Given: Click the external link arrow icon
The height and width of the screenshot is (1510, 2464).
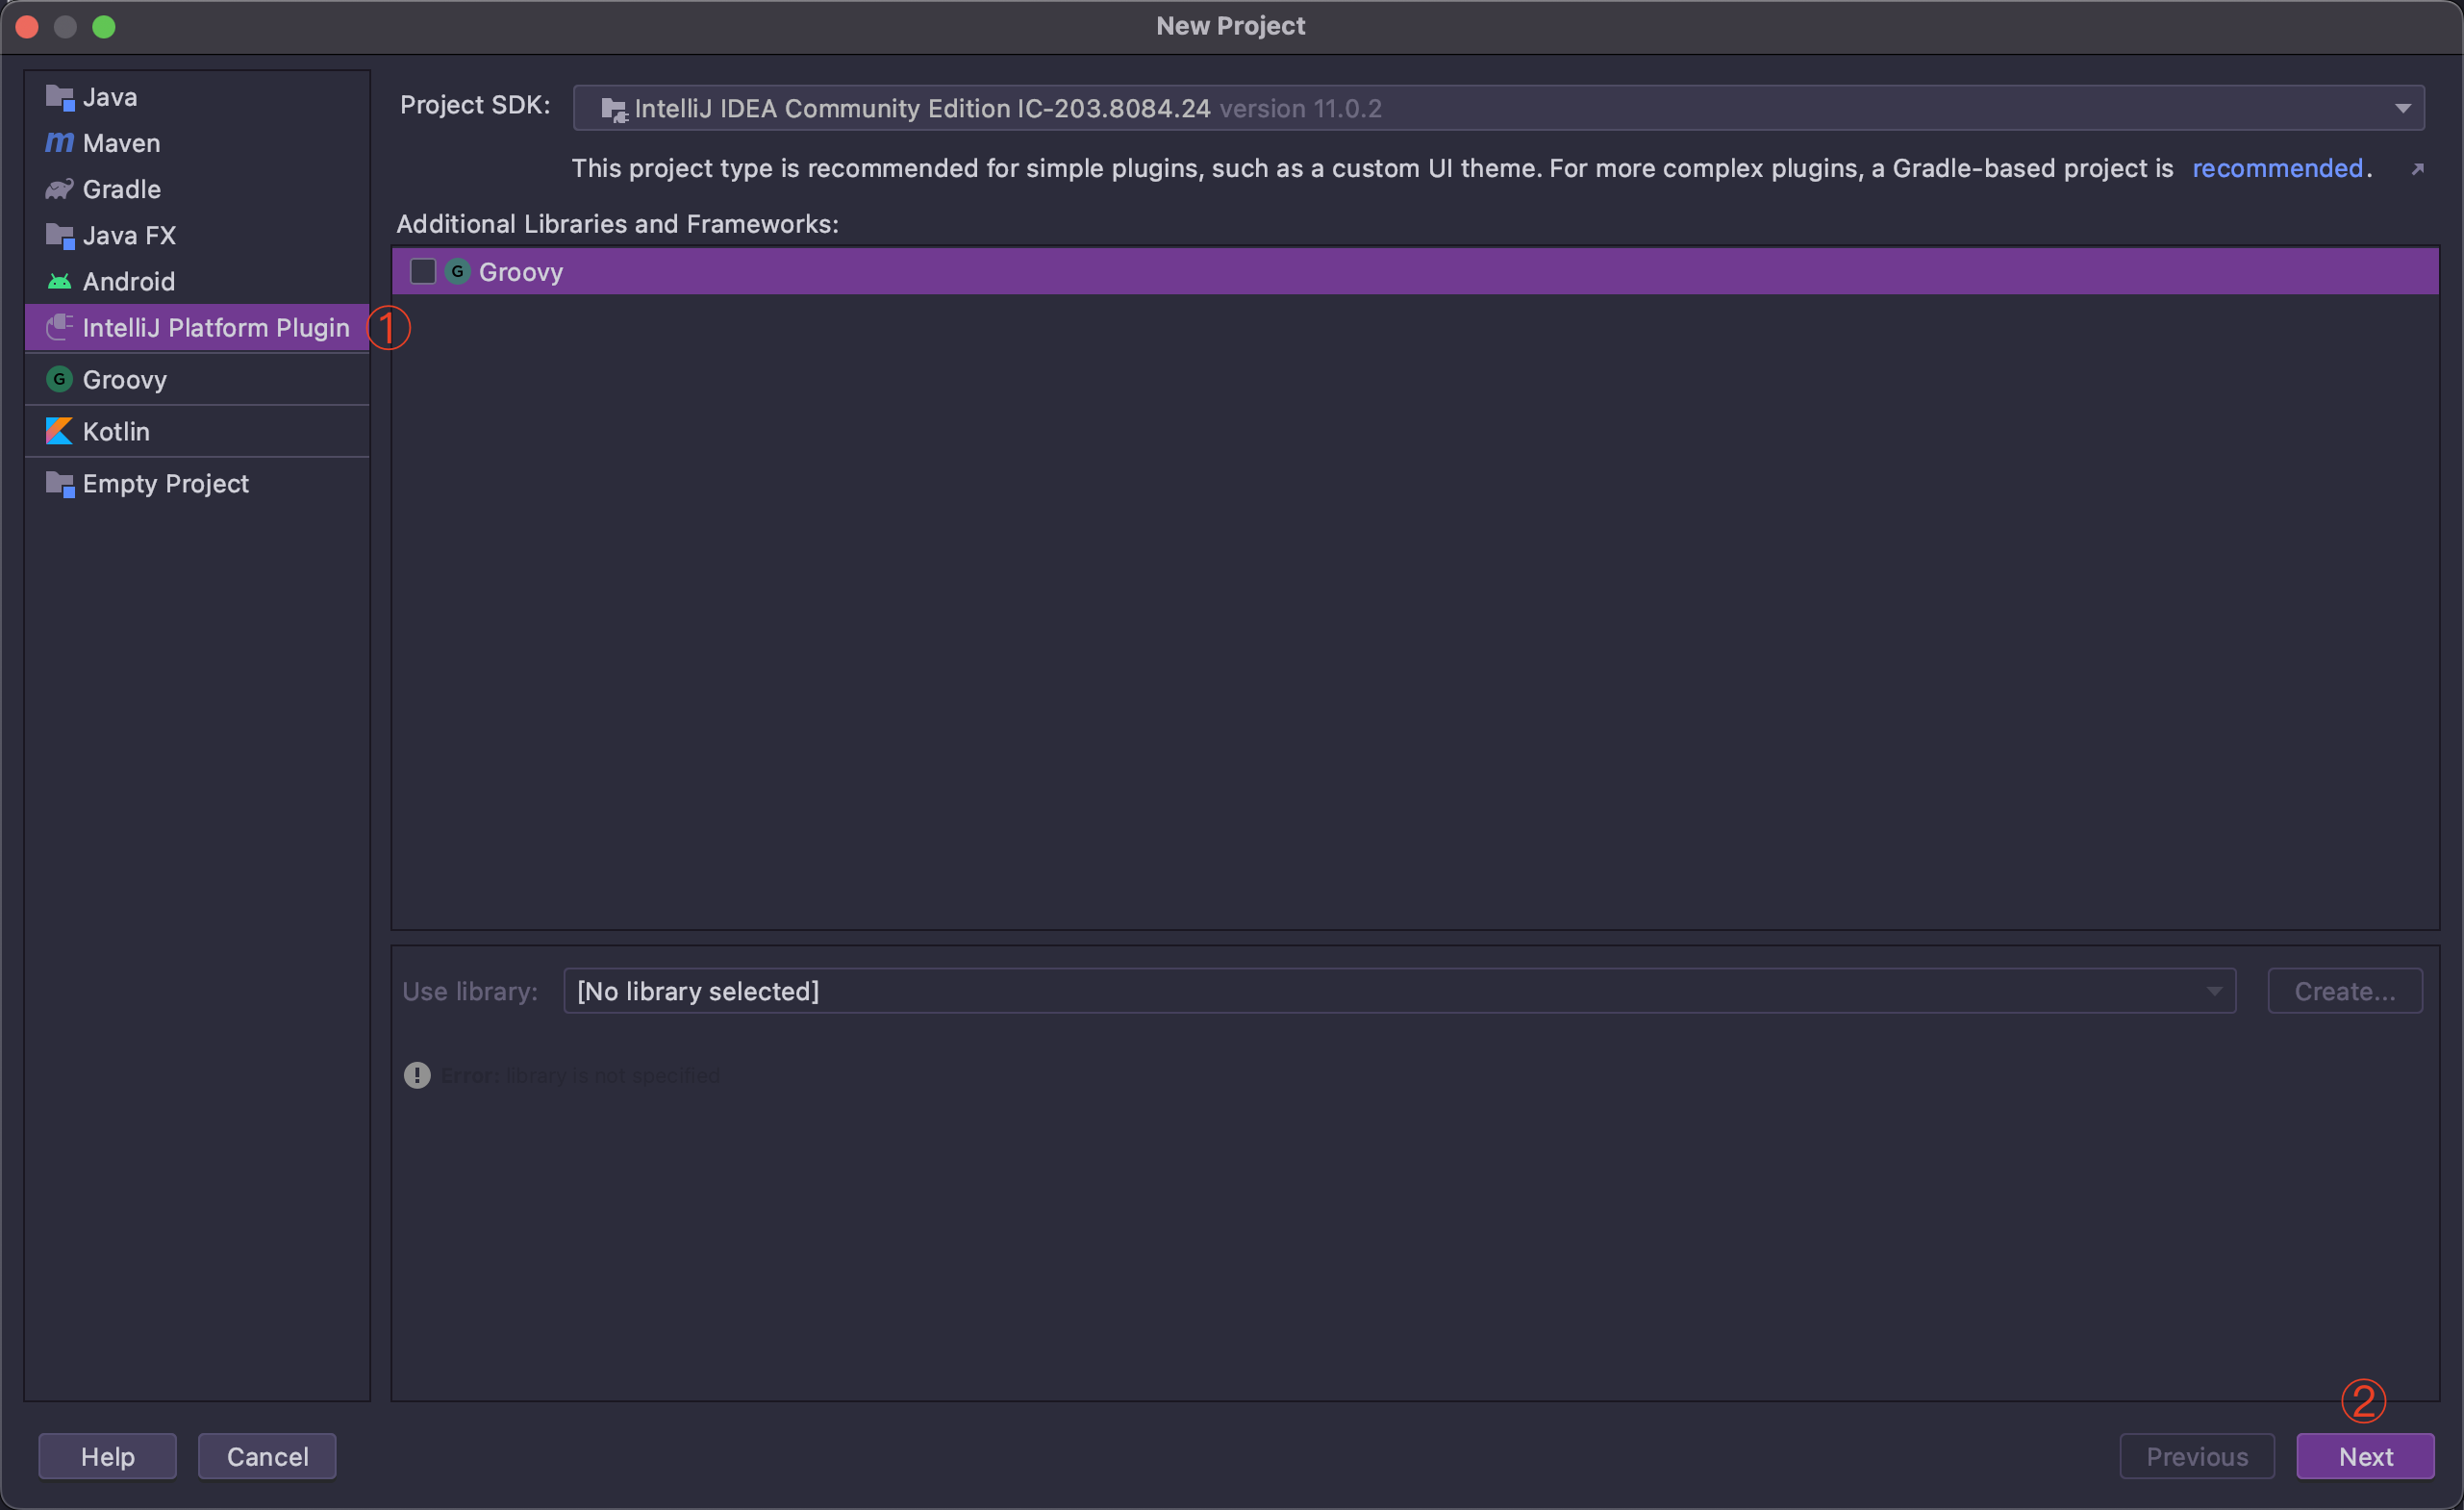Looking at the screenshot, I should click(x=2418, y=168).
